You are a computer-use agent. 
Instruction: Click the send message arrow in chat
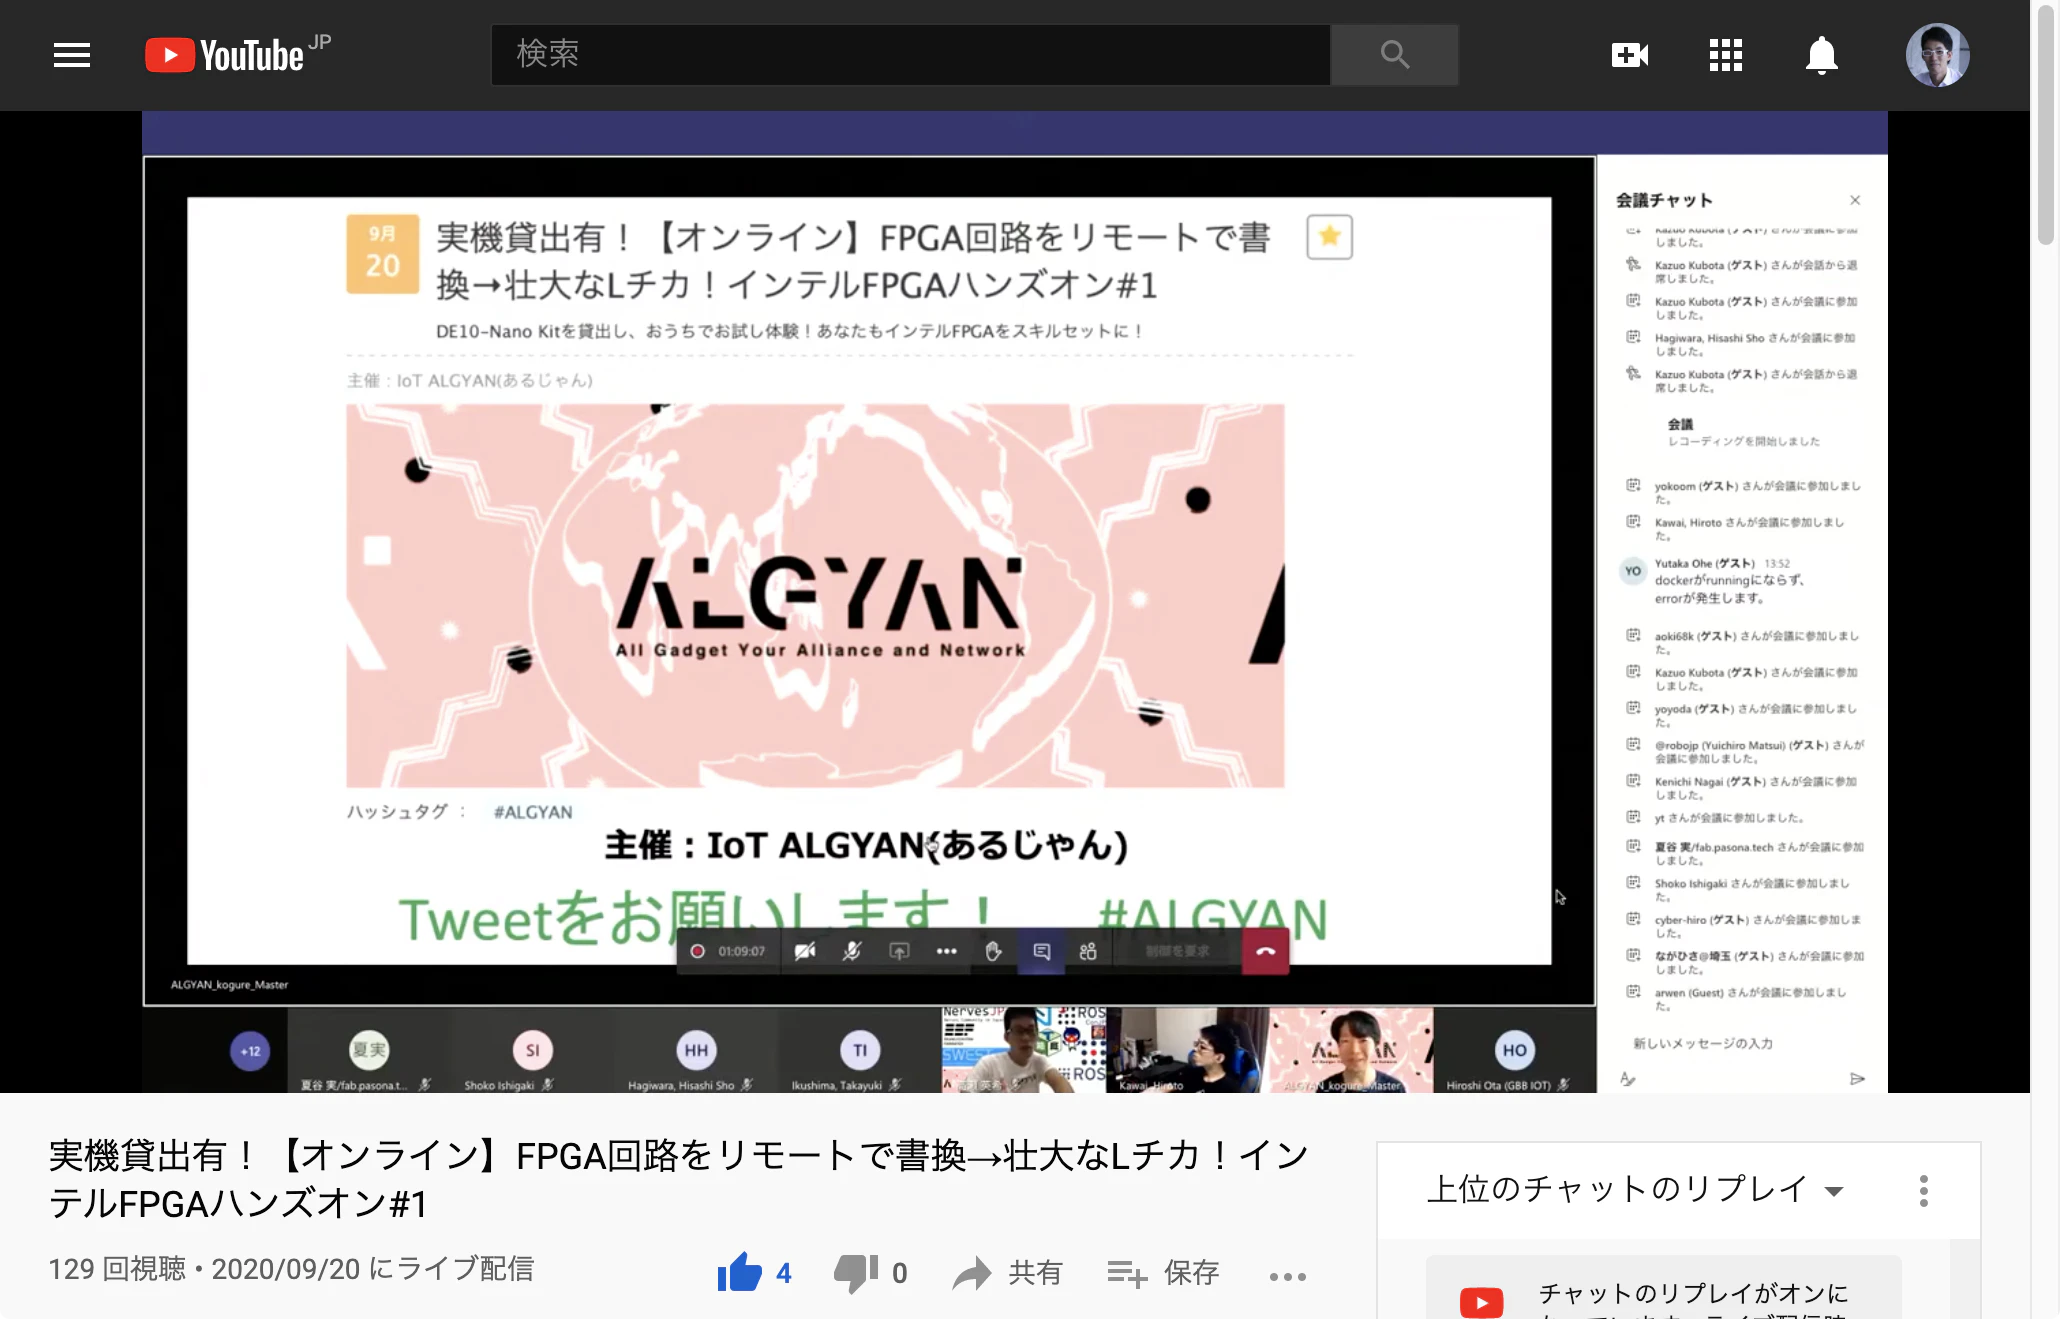pyautogui.click(x=1857, y=1079)
